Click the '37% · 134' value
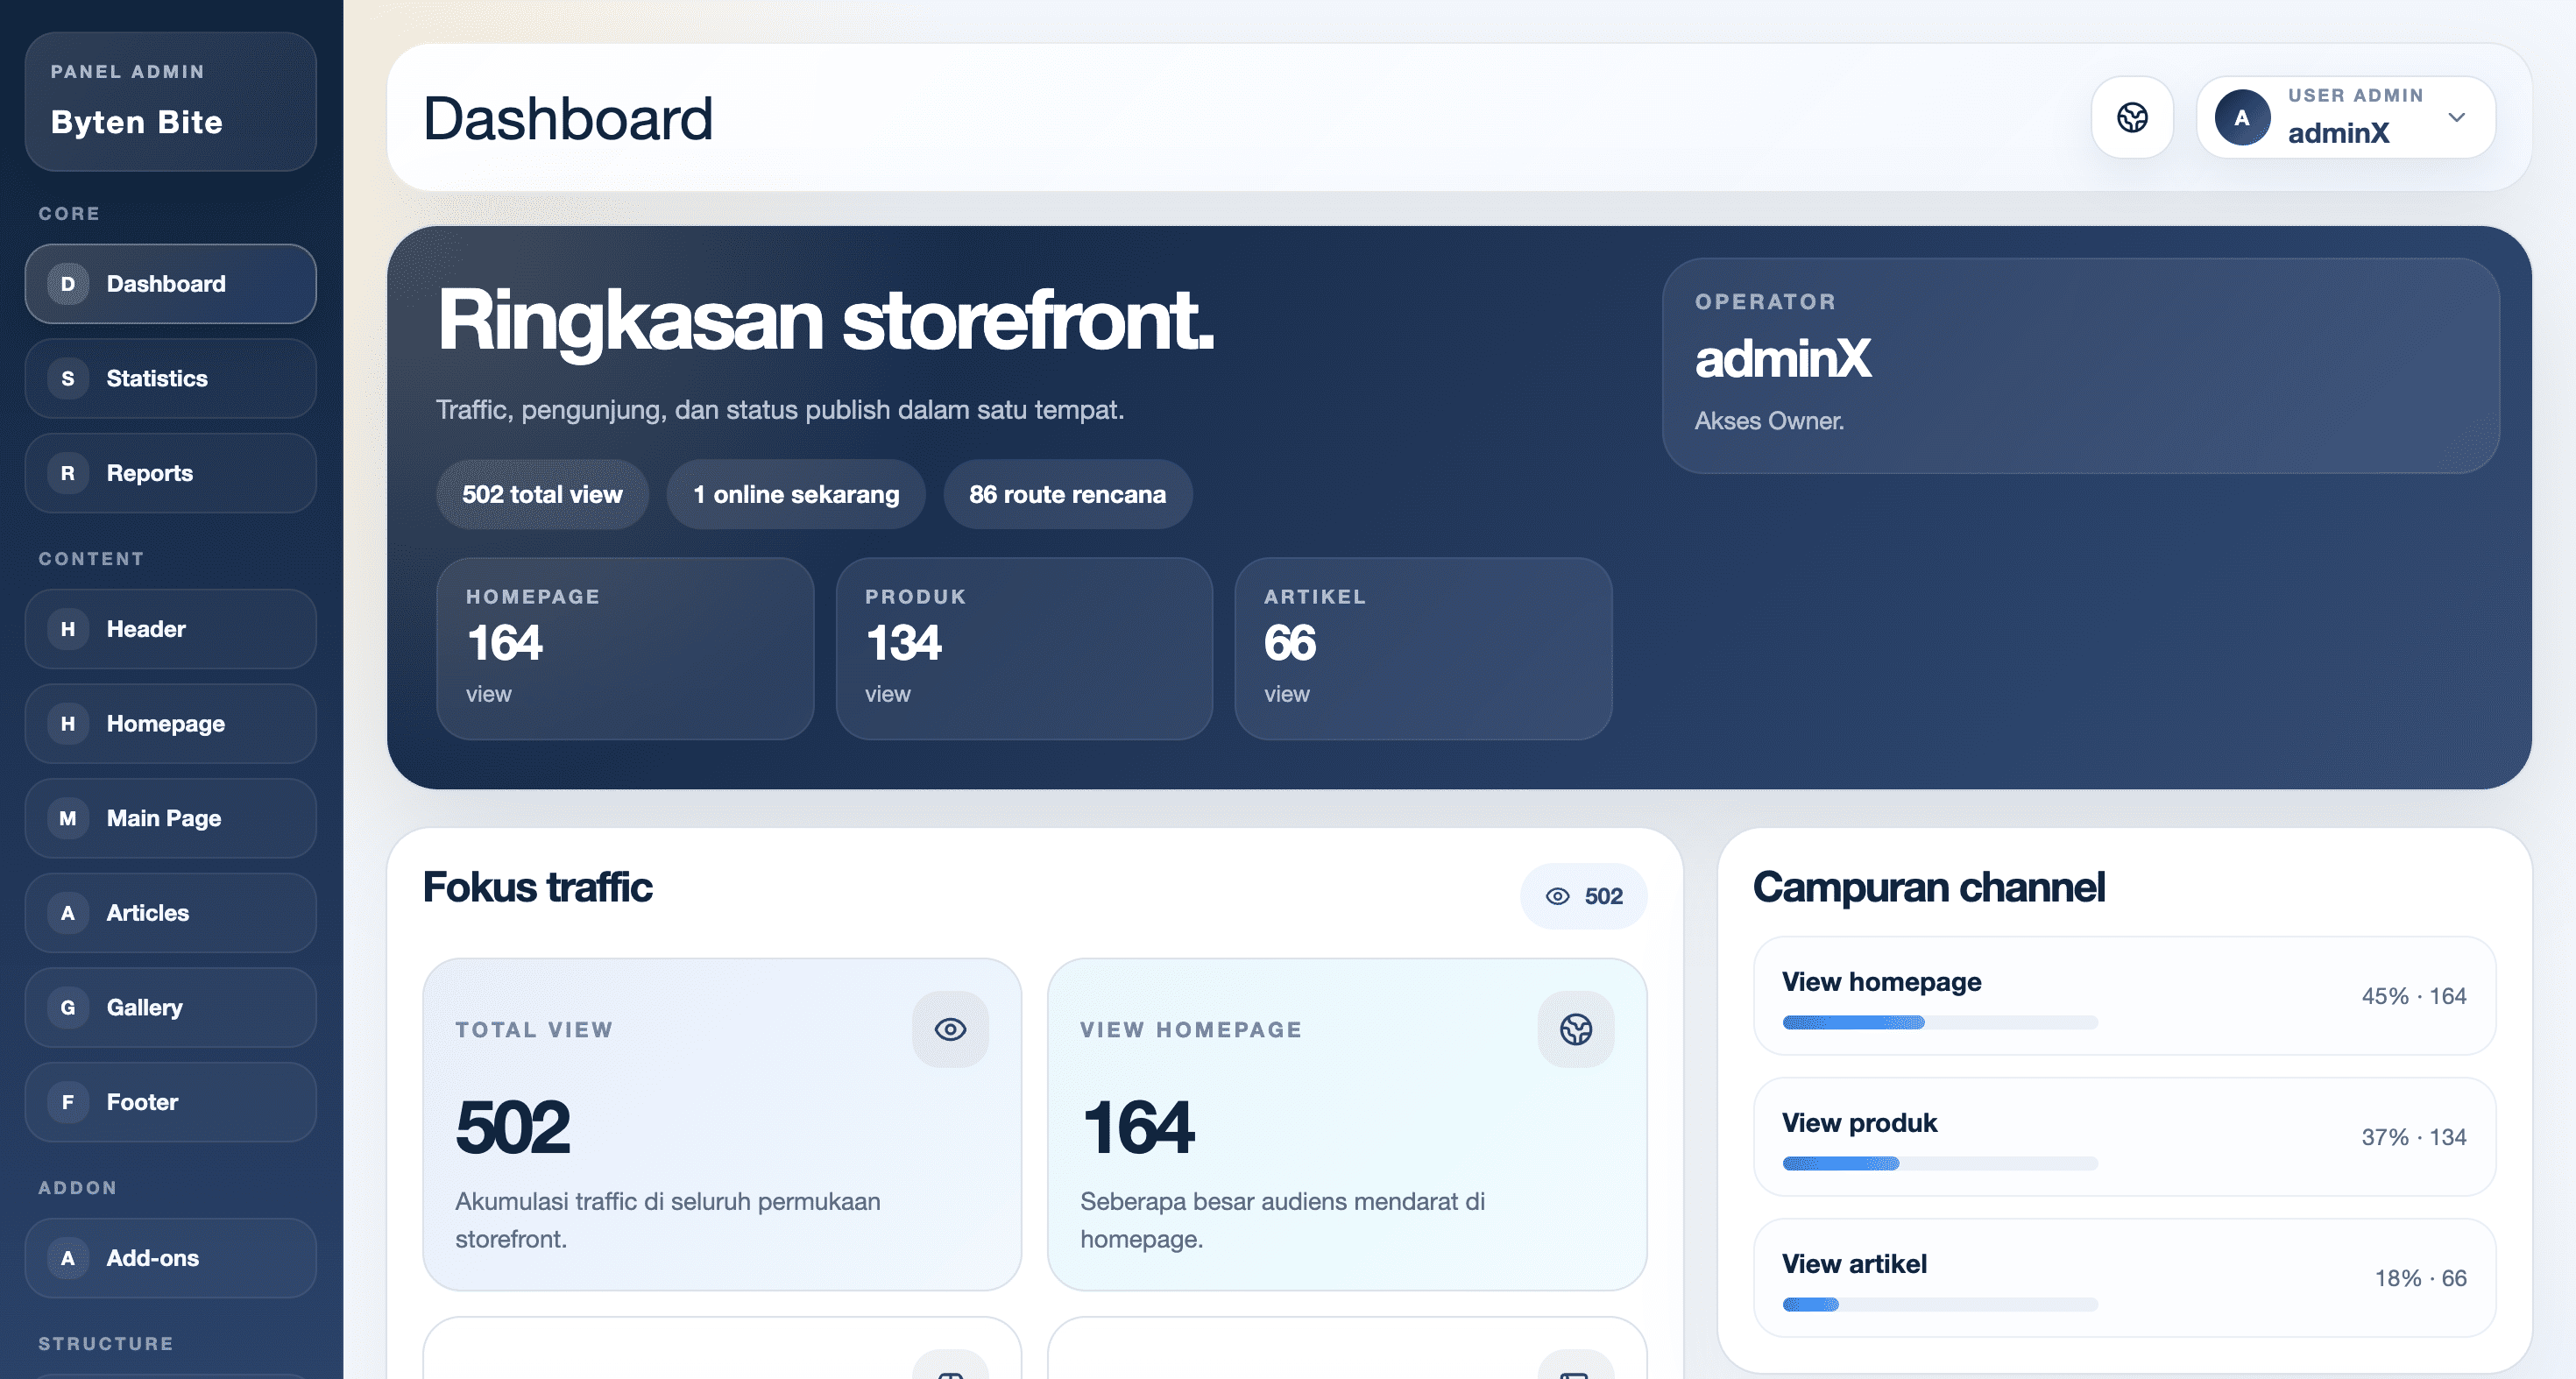This screenshot has width=2576, height=1379. pyautogui.click(x=2414, y=1137)
